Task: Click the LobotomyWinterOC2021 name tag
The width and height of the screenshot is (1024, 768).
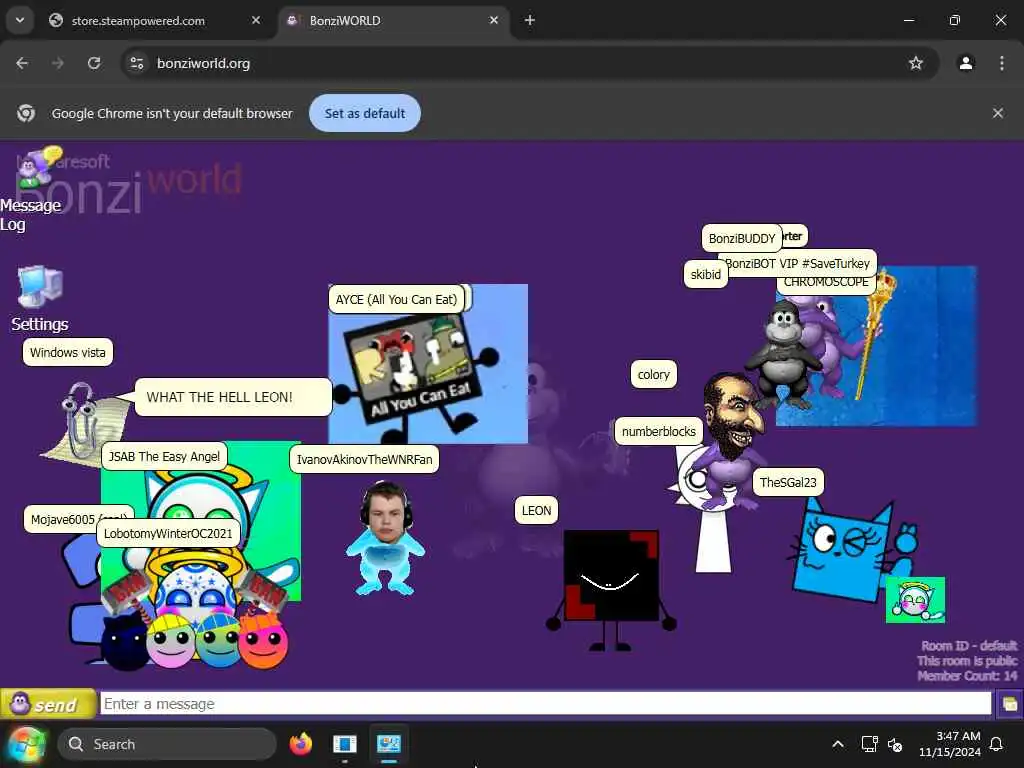Action: 168,534
